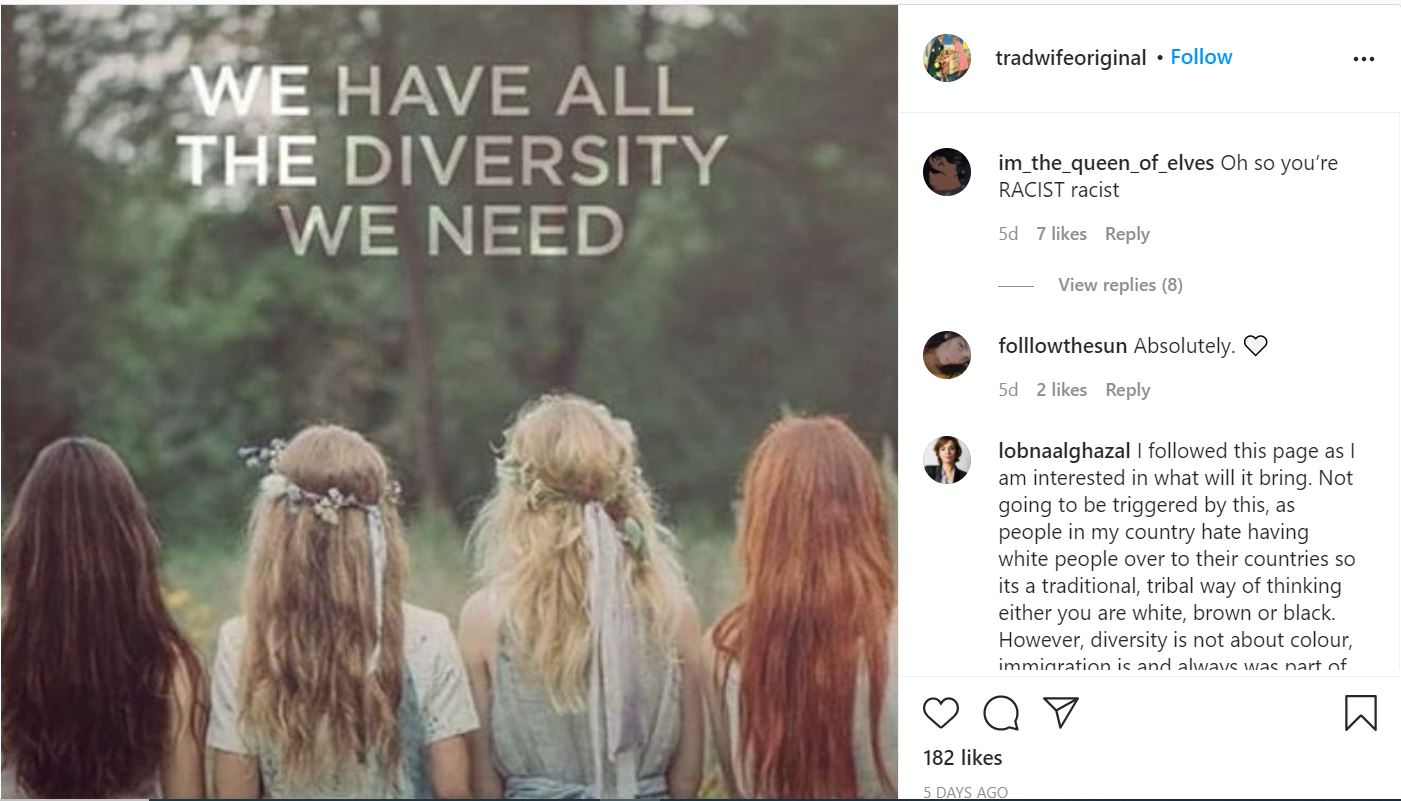The width and height of the screenshot is (1401, 801).
Task: Save the post with the bookmark icon
Action: 1360,713
